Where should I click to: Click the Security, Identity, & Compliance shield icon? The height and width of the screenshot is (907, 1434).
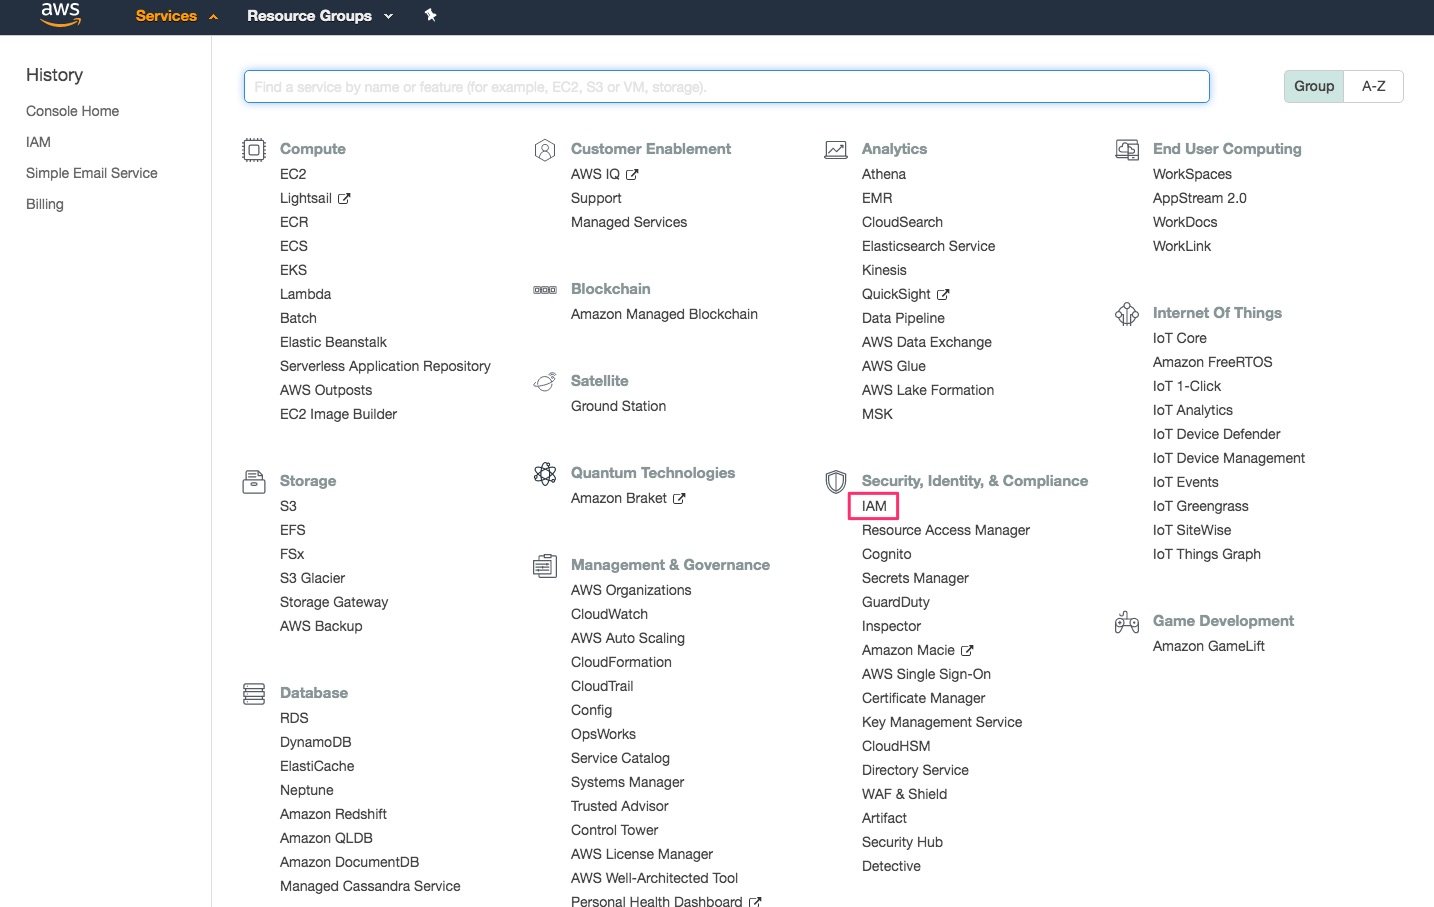[836, 481]
